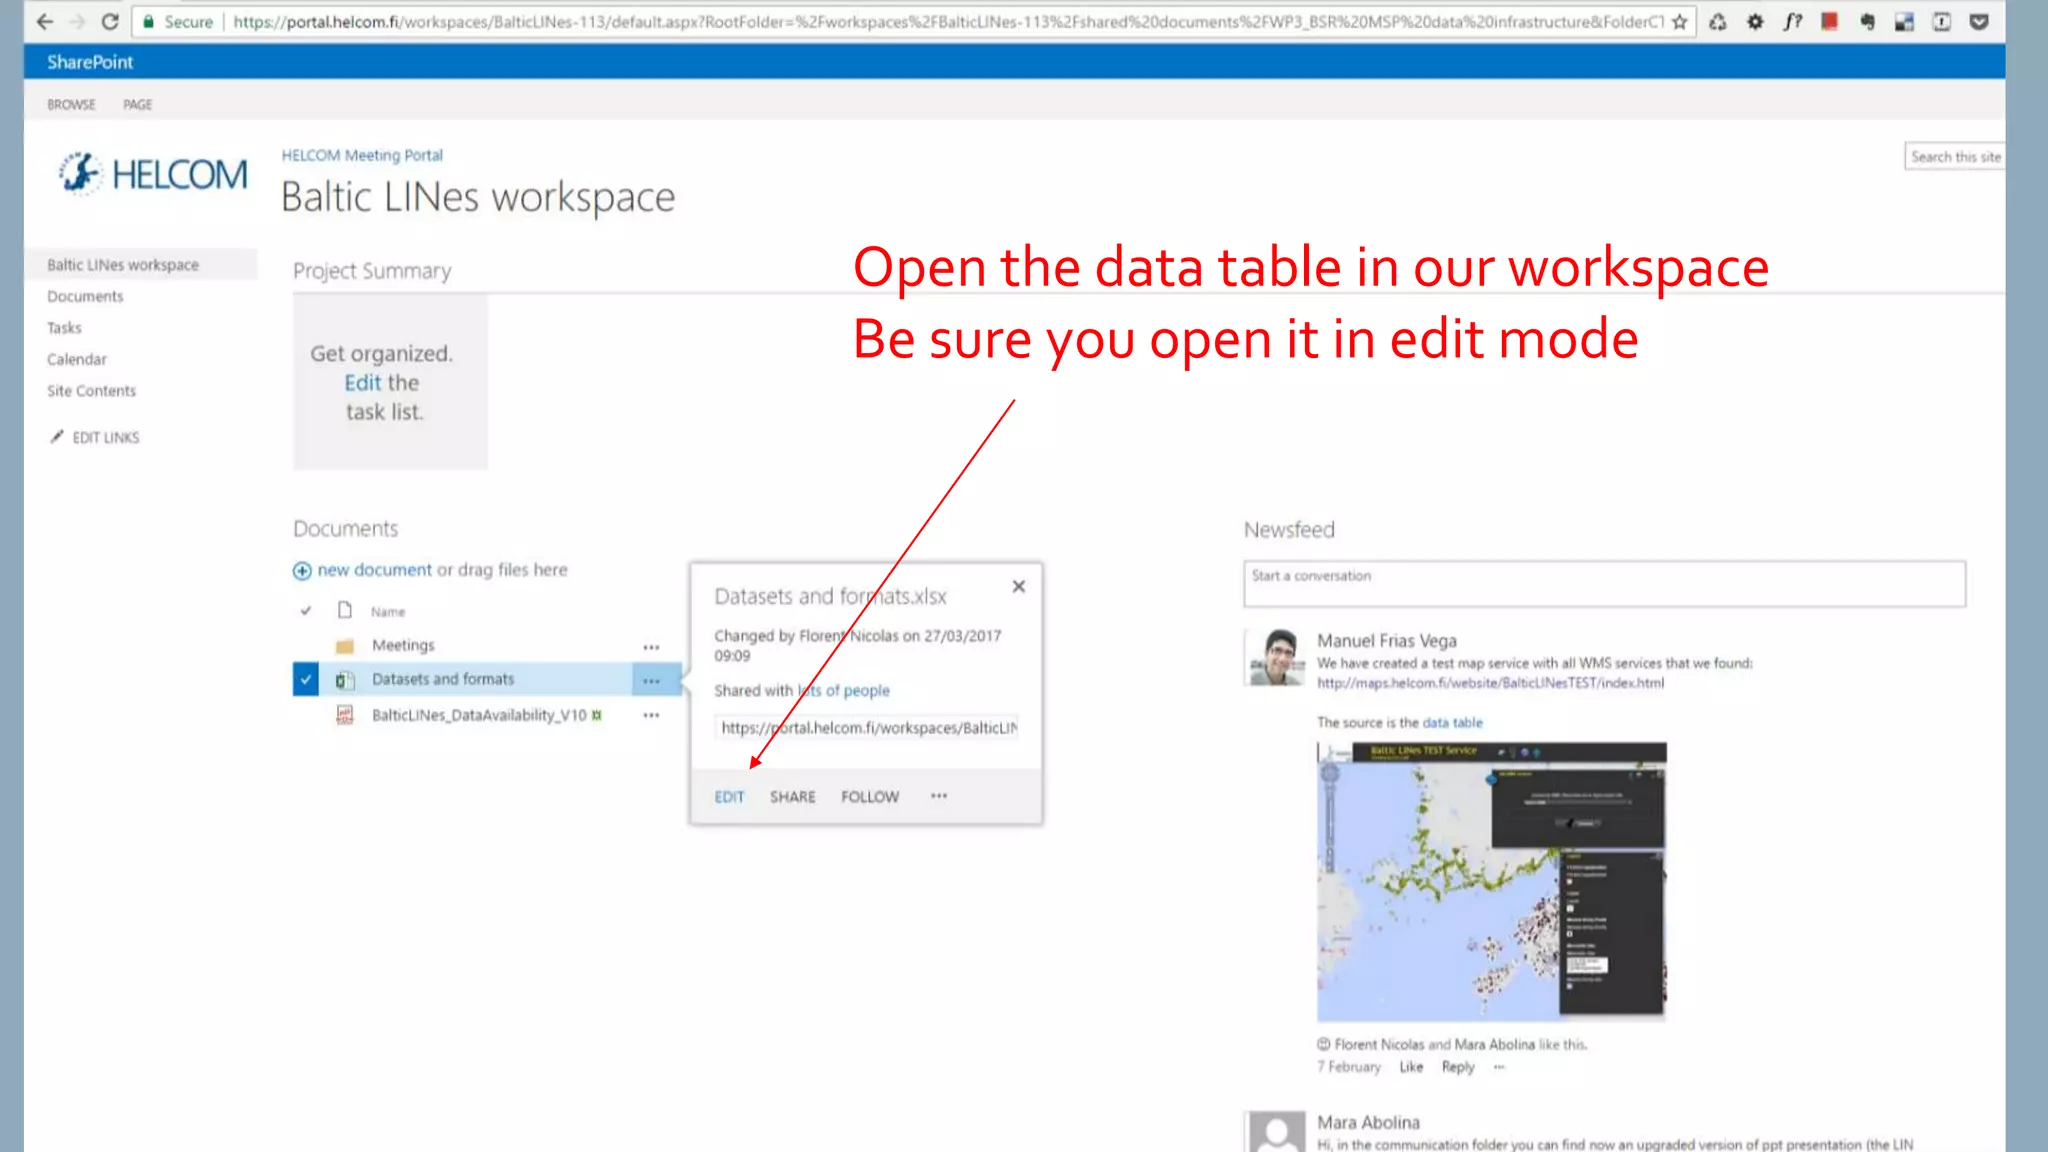Open the gear extension icon in browser toolbar
This screenshot has height=1152, width=2048.
[x=1755, y=21]
